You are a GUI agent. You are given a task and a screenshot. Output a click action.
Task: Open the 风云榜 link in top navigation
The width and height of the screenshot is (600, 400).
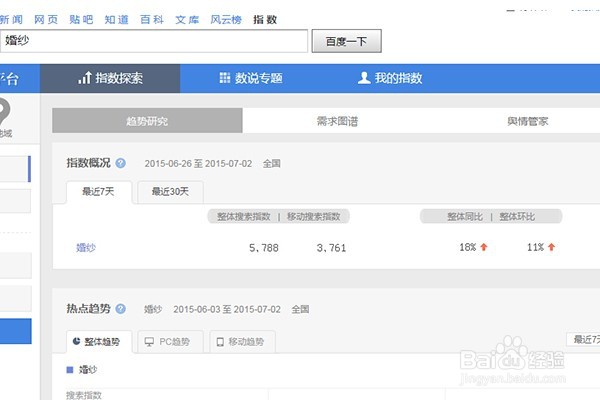point(226,20)
